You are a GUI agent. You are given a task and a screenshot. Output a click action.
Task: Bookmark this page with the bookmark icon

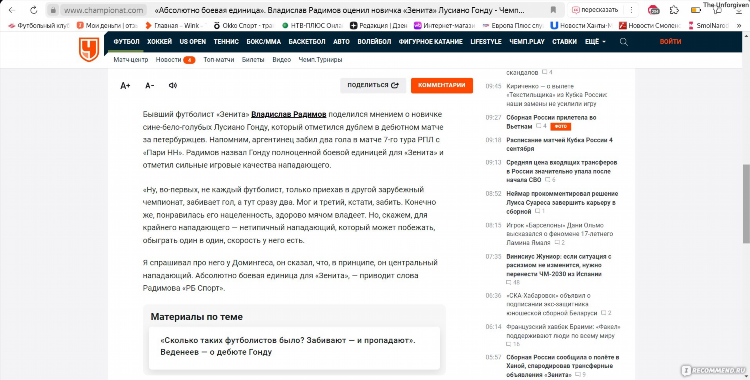point(553,10)
